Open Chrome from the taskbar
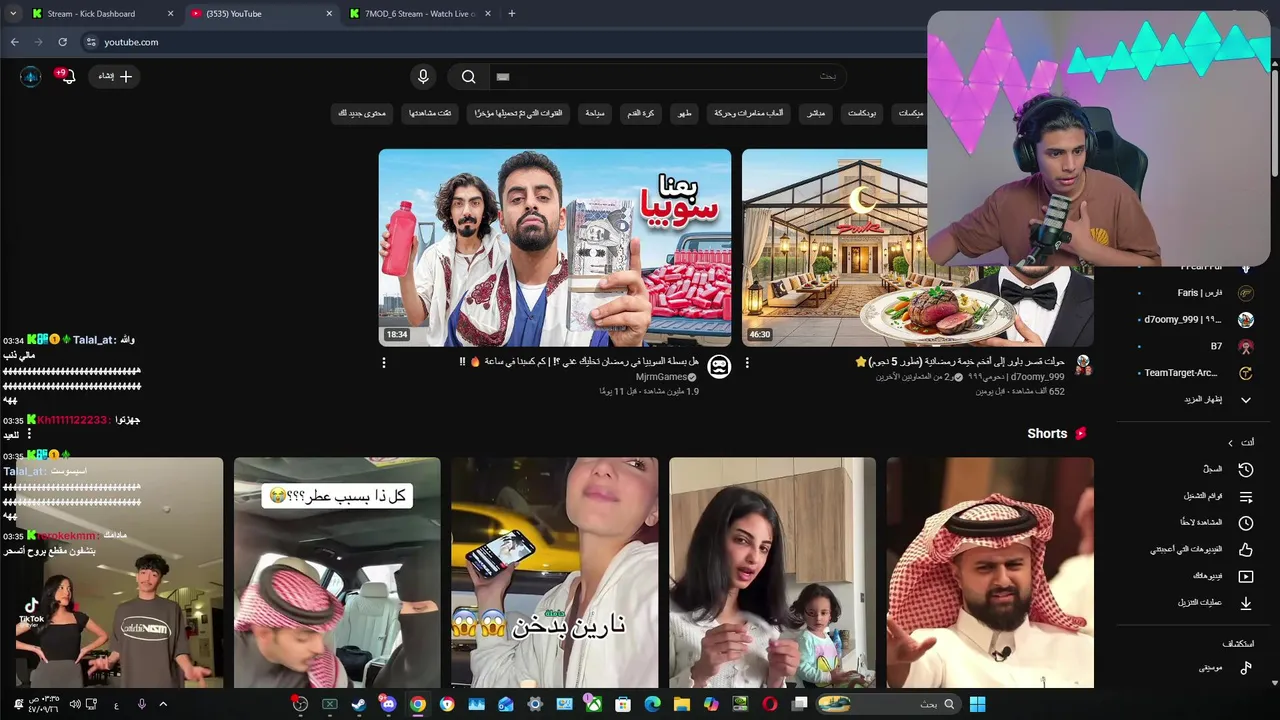The width and height of the screenshot is (1280, 720). point(418,704)
